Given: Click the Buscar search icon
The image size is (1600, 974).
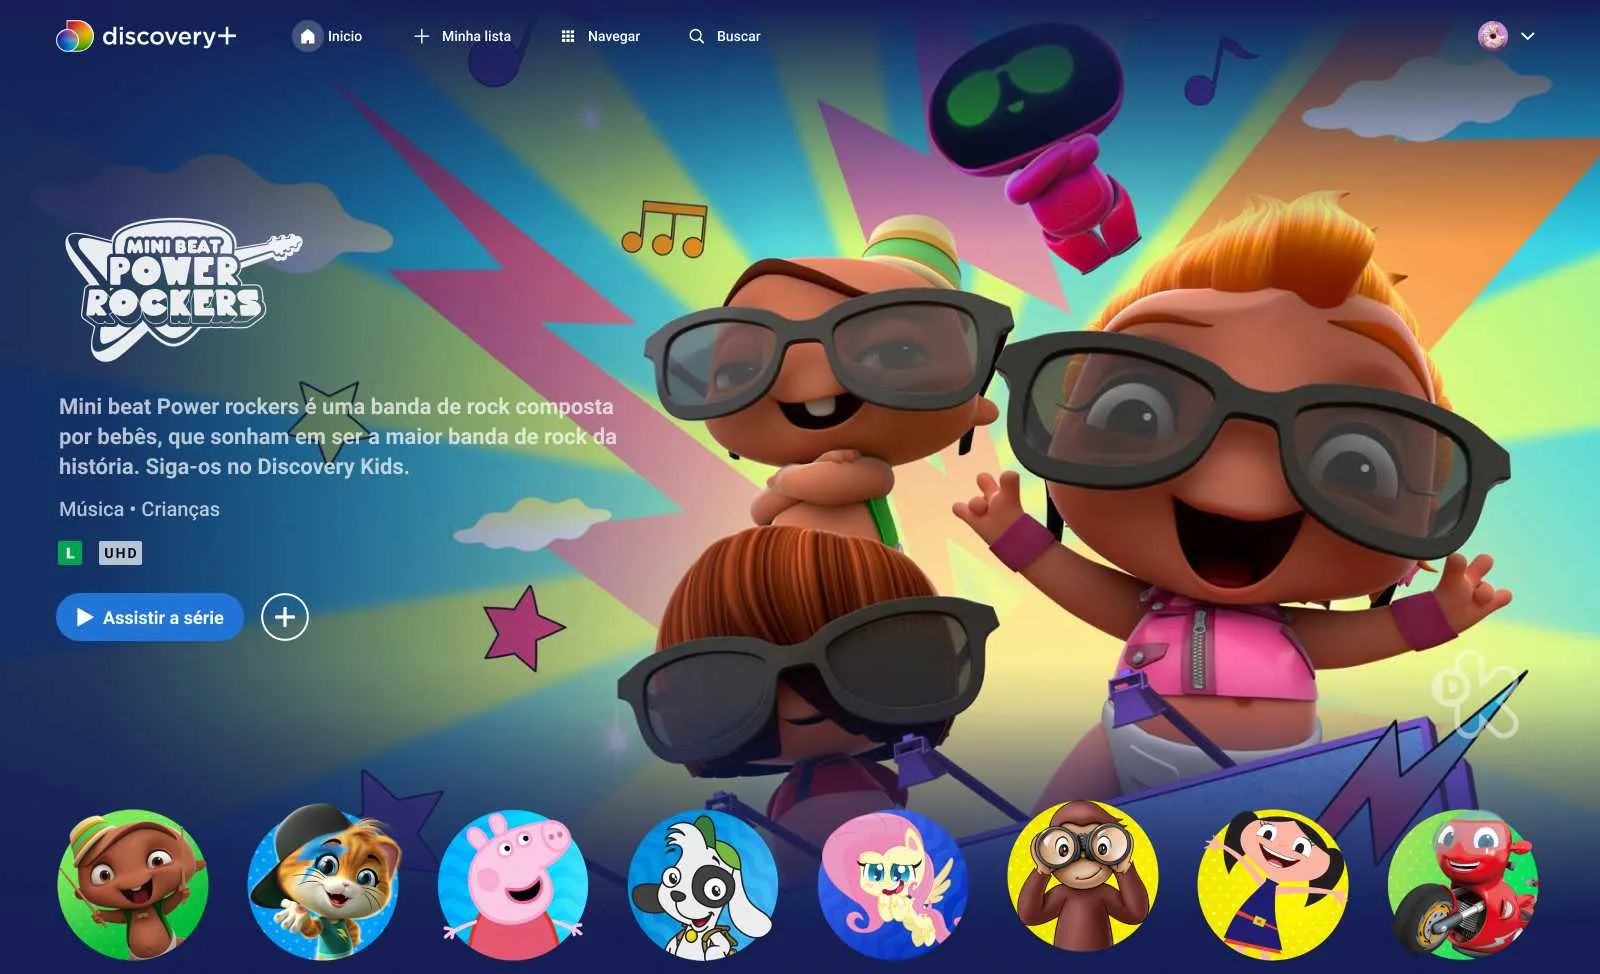Looking at the screenshot, I should pyautogui.click(x=697, y=36).
